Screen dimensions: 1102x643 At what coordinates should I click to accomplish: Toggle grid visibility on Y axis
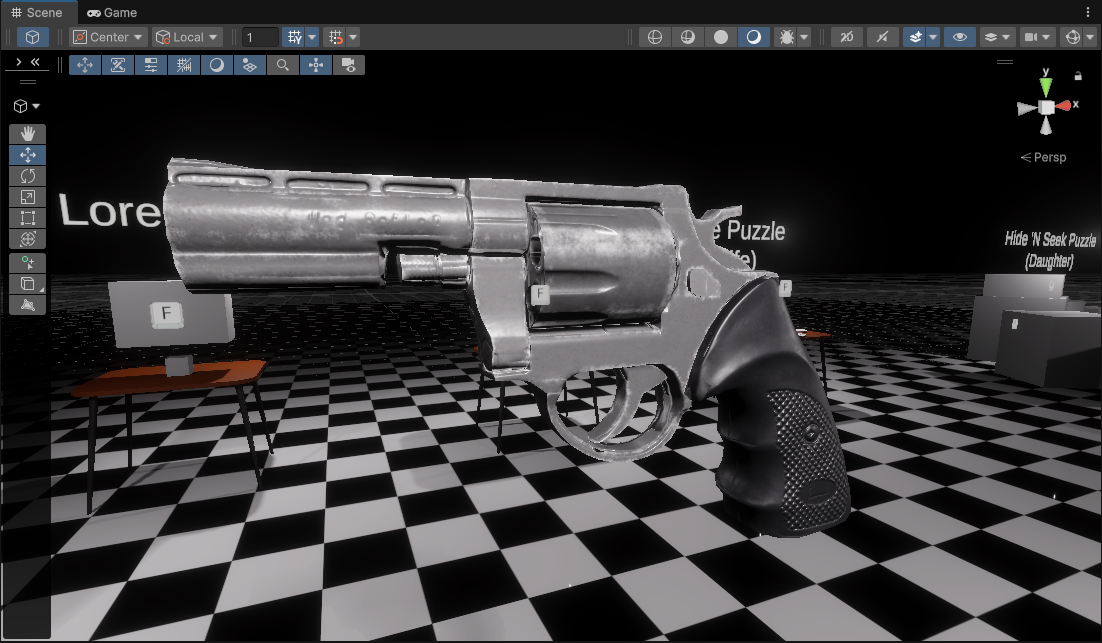click(294, 37)
